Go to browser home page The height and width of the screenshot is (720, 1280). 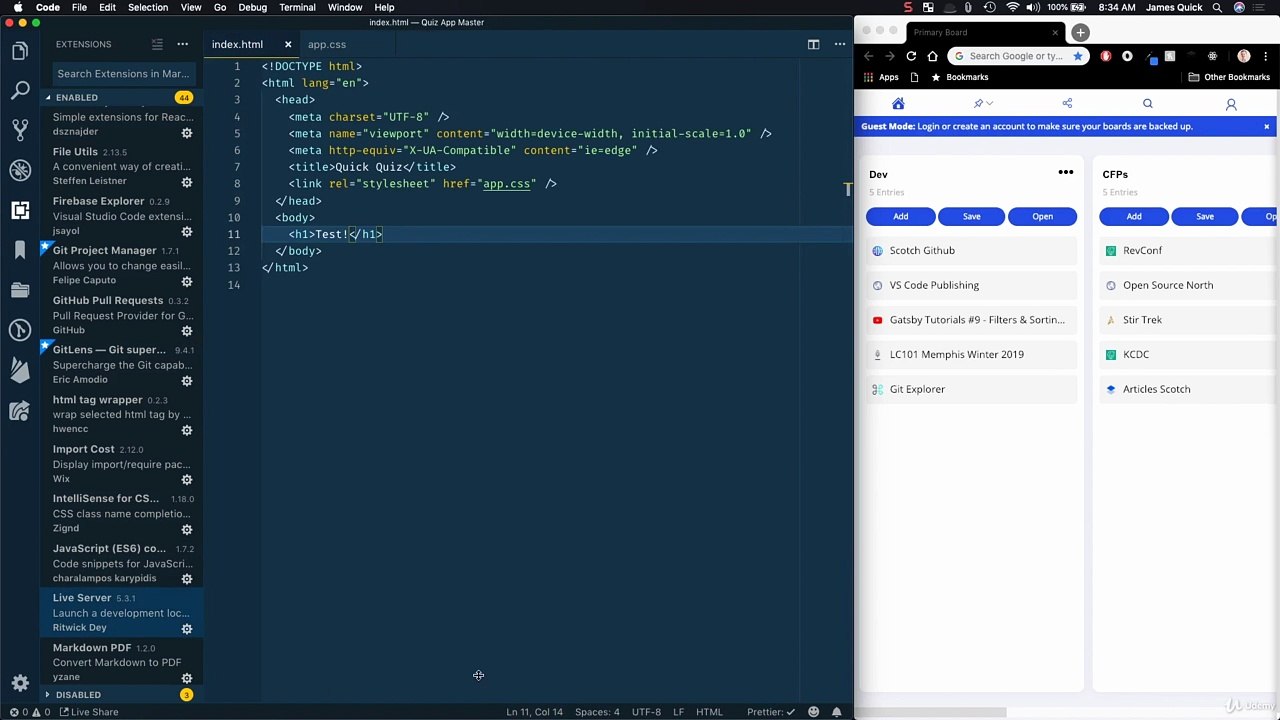932,56
